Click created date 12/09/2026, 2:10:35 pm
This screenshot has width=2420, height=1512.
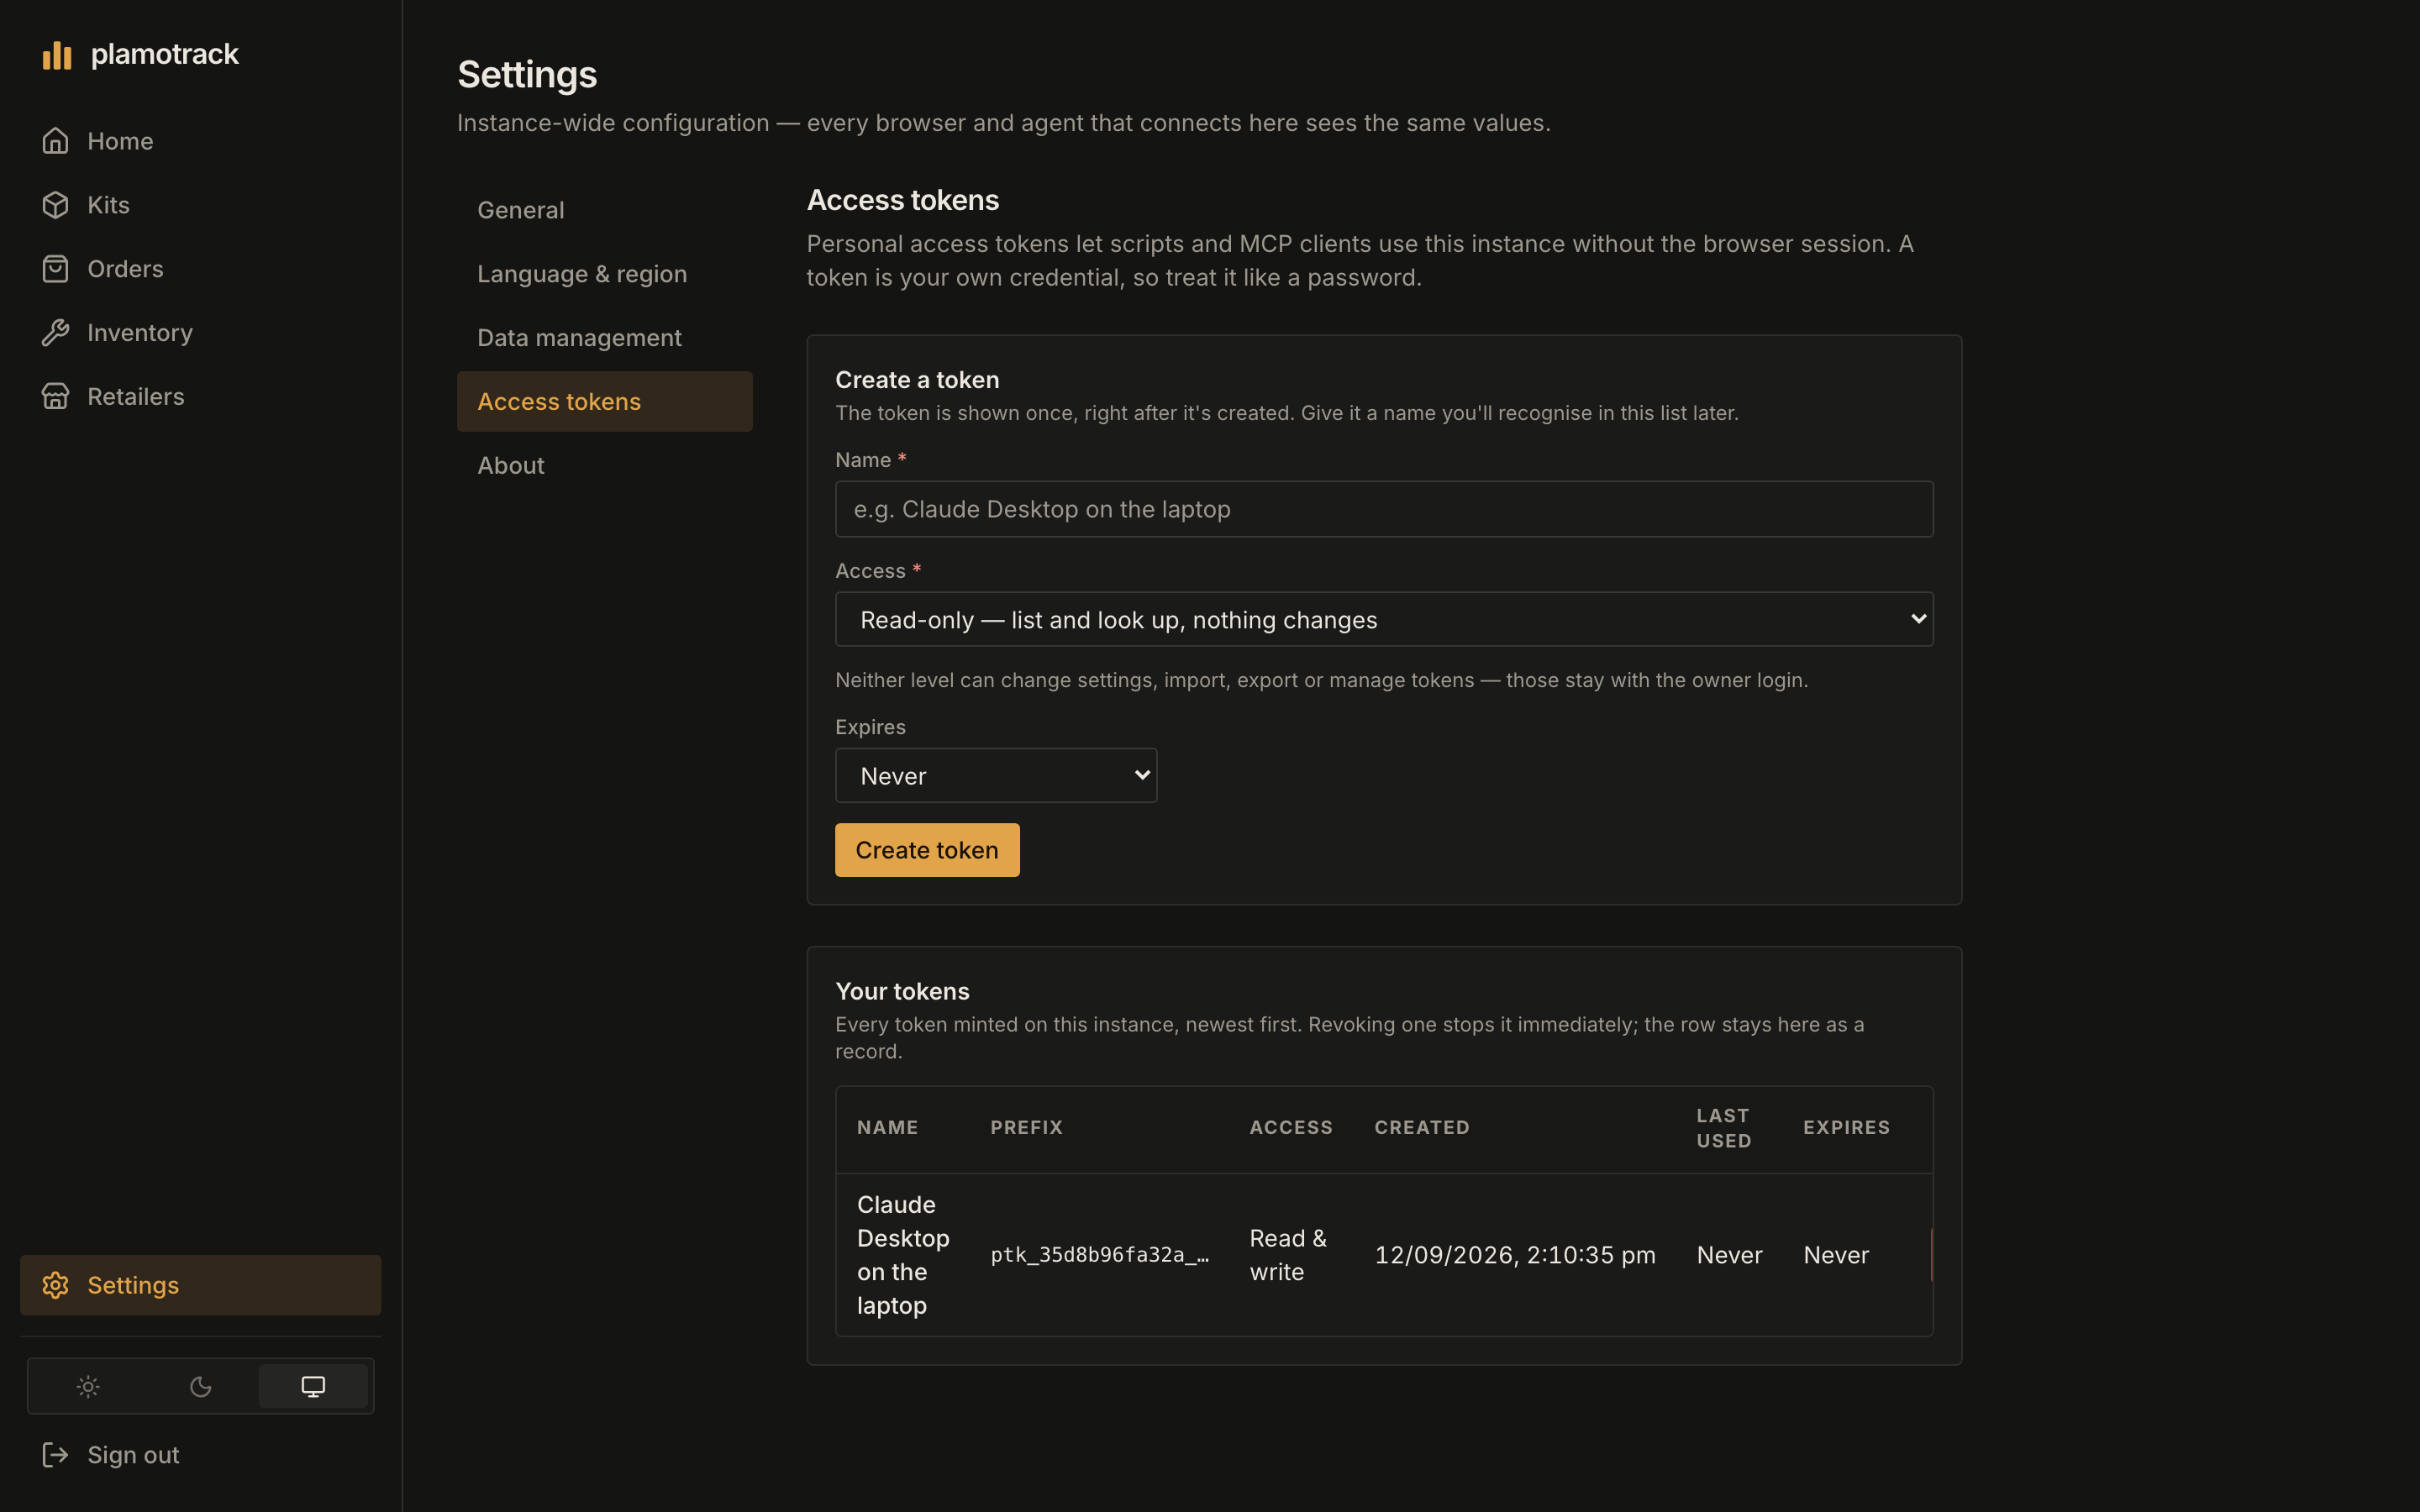pyautogui.click(x=1515, y=1255)
